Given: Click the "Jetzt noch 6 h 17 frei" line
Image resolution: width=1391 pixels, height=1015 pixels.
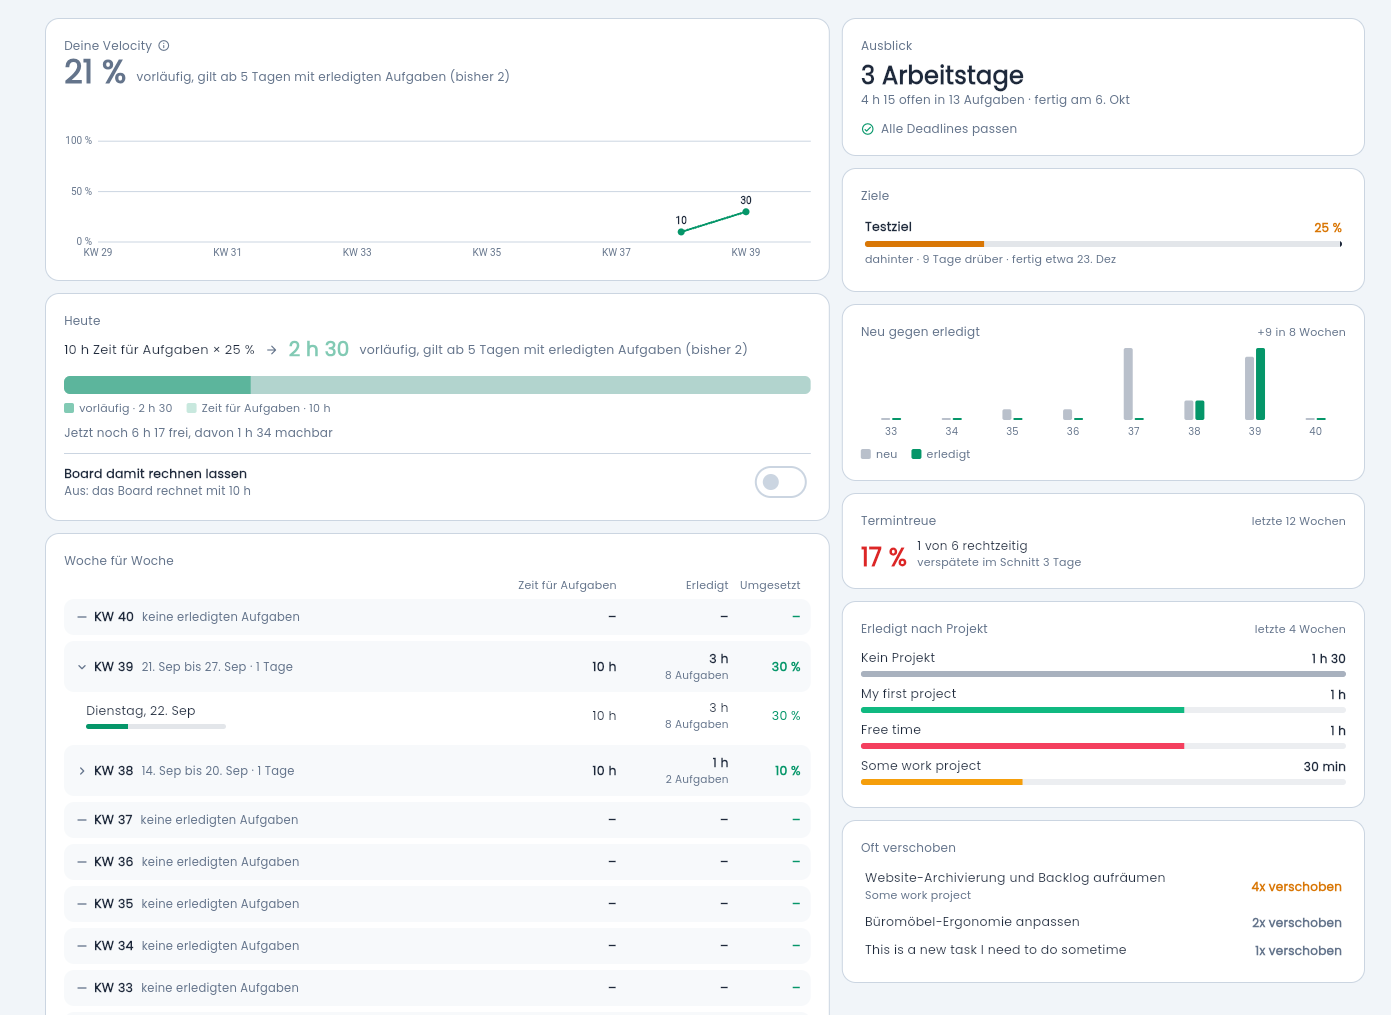Looking at the screenshot, I should [198, 433].
